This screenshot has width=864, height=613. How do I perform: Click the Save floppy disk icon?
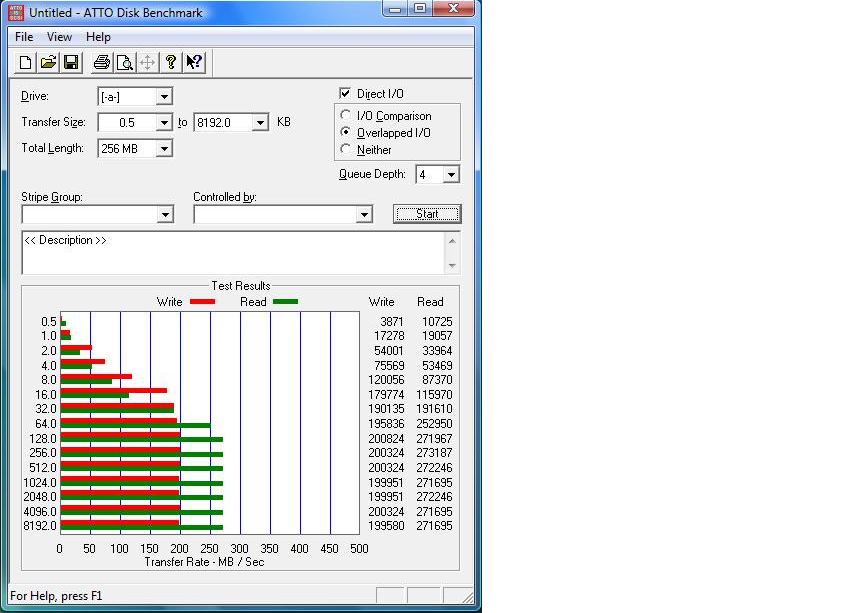71,62
